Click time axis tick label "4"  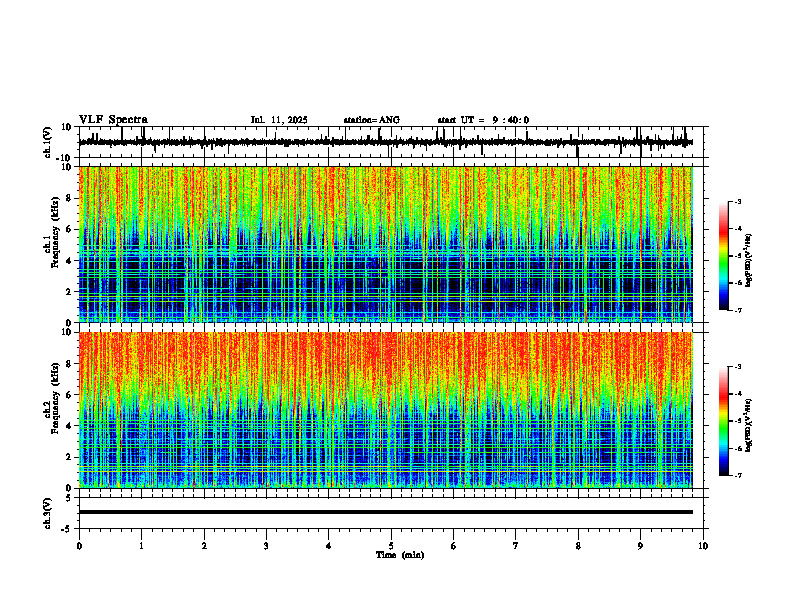pos(329,546)
